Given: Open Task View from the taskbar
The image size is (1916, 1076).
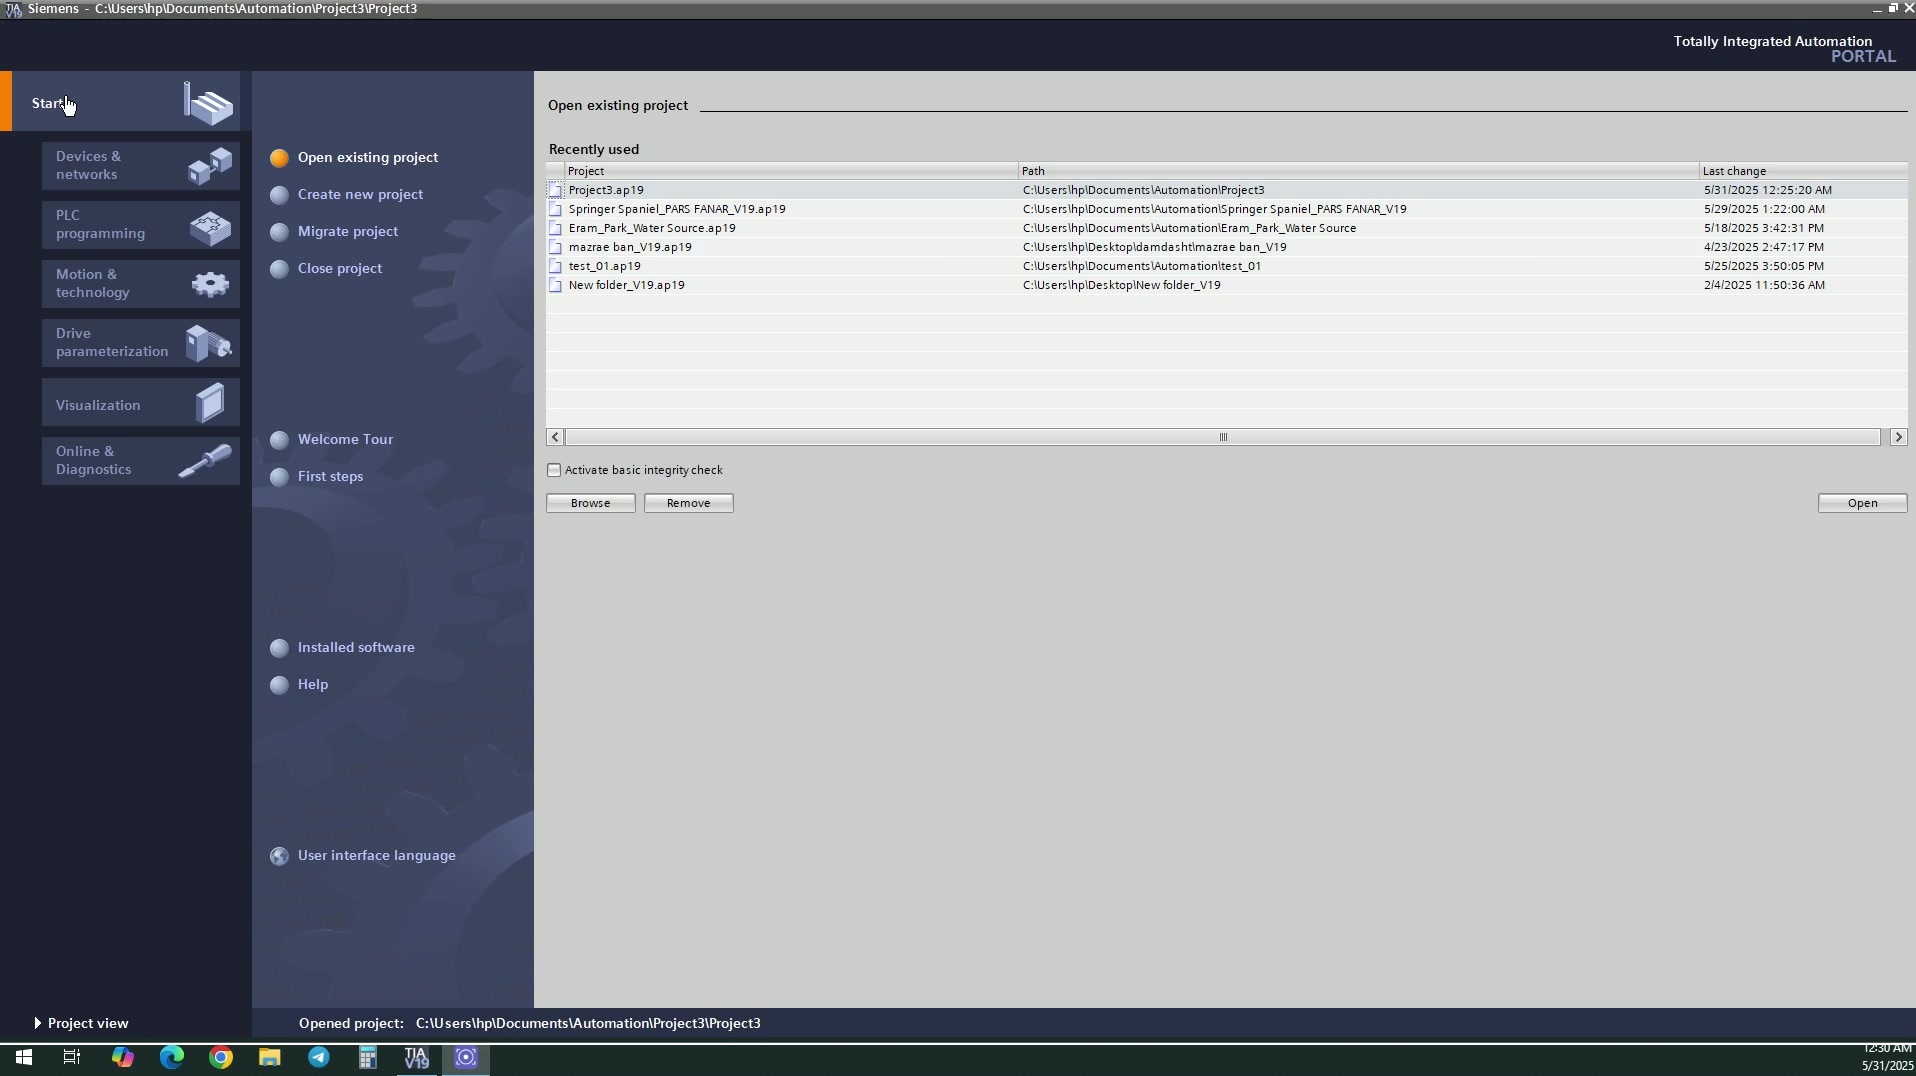Looking at the screenshot, I should pyautogui.click(x=72, y=1057).
